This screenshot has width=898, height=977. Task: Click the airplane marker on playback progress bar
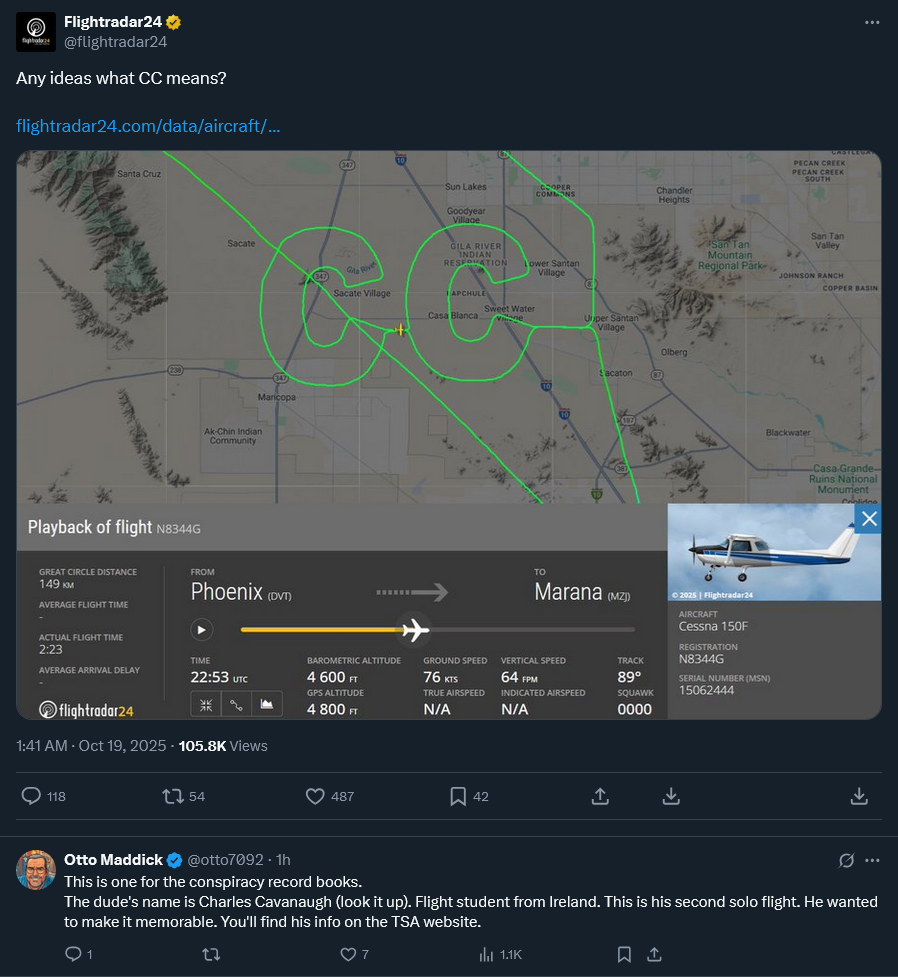[414, 630]
